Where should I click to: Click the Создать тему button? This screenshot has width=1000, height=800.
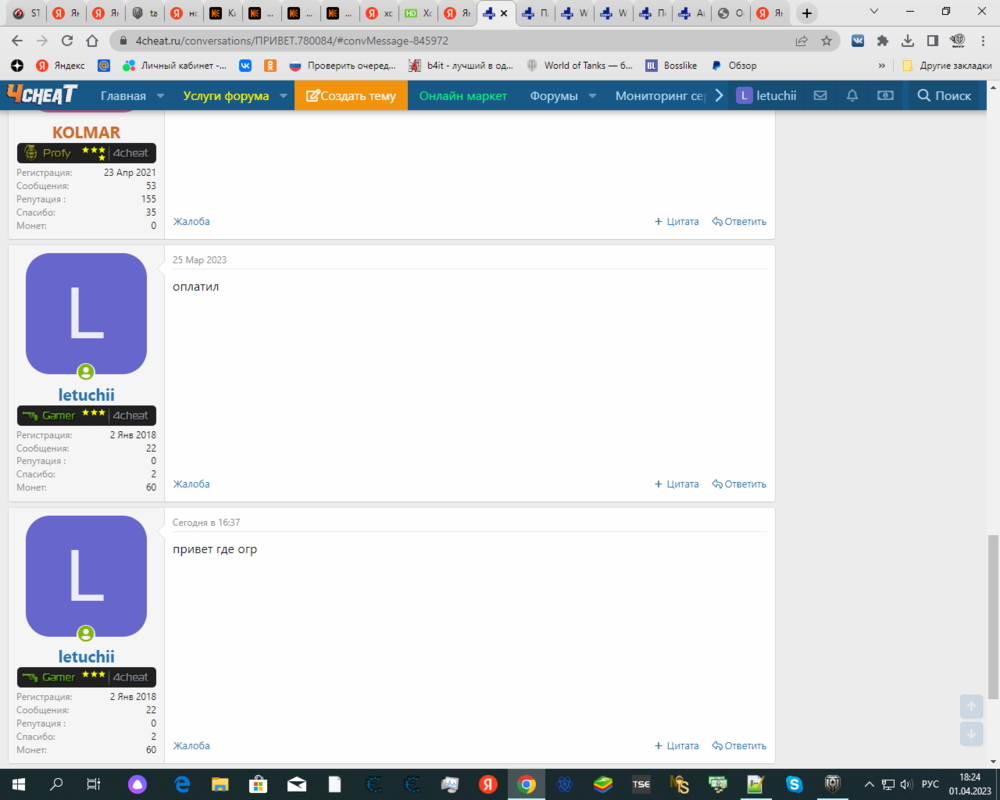tap(351, 96)
